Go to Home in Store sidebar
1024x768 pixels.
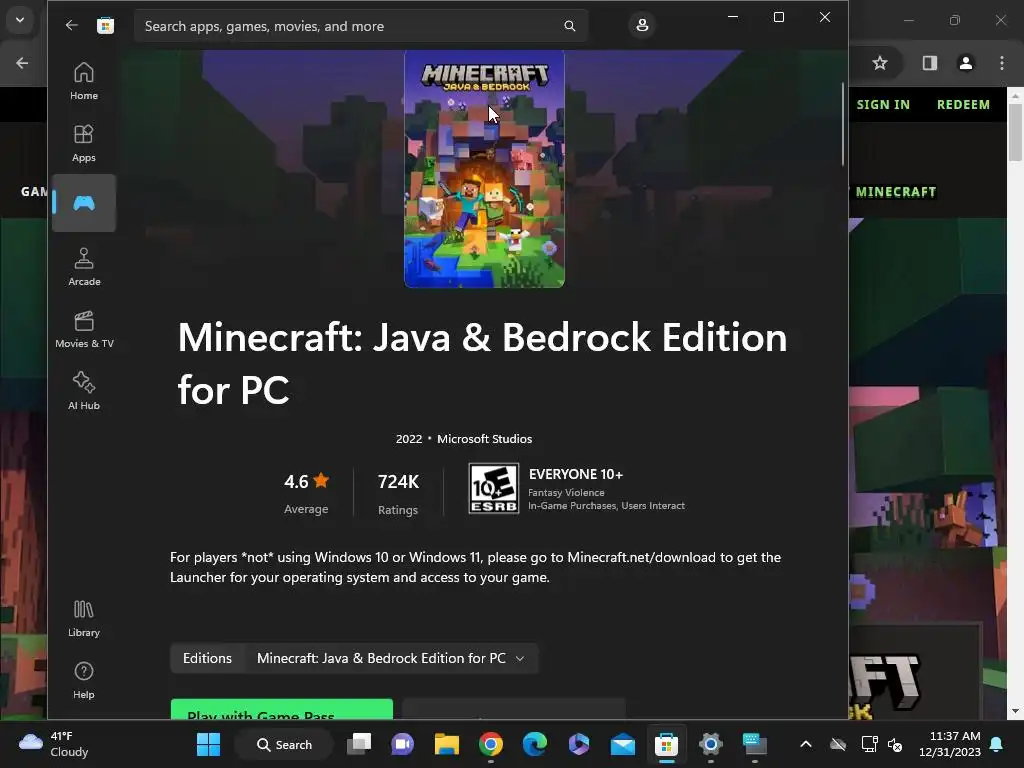pos(84,81)
